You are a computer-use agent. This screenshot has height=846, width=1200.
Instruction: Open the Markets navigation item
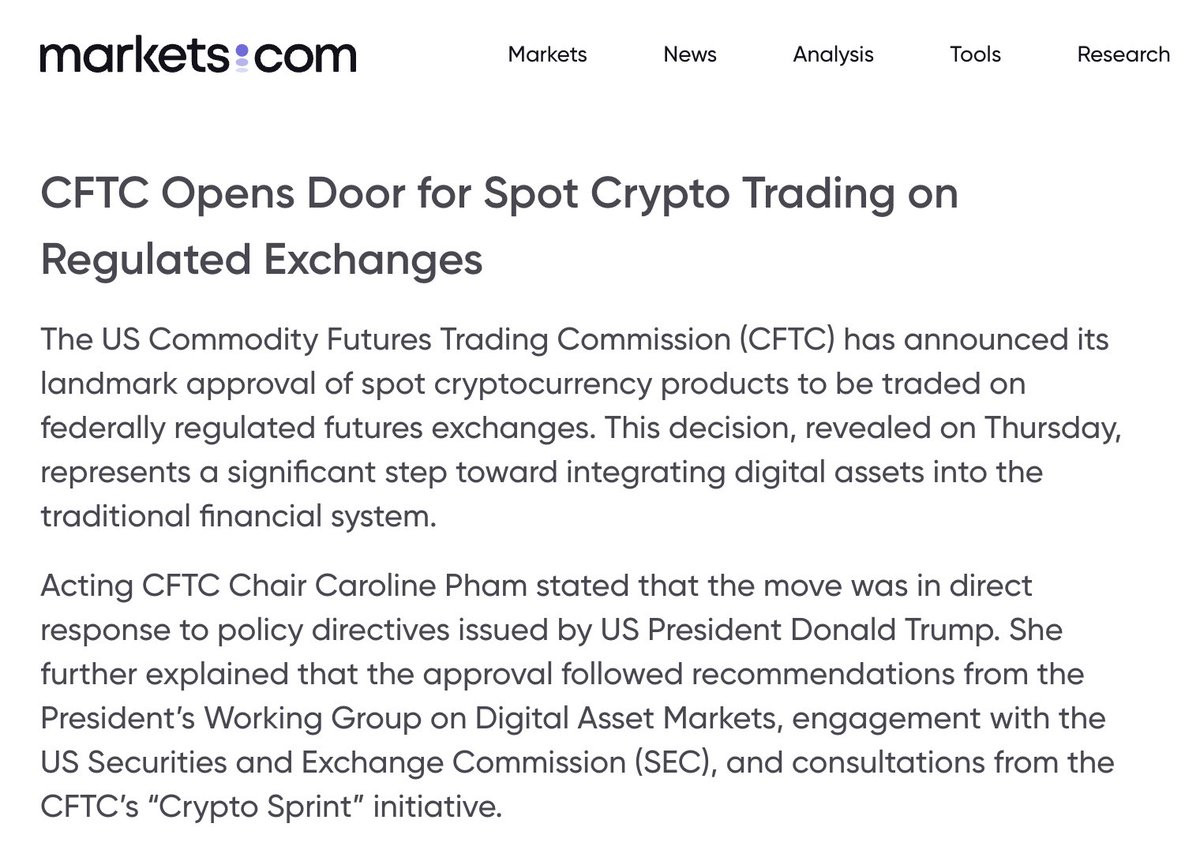click(x=547, y=54)
